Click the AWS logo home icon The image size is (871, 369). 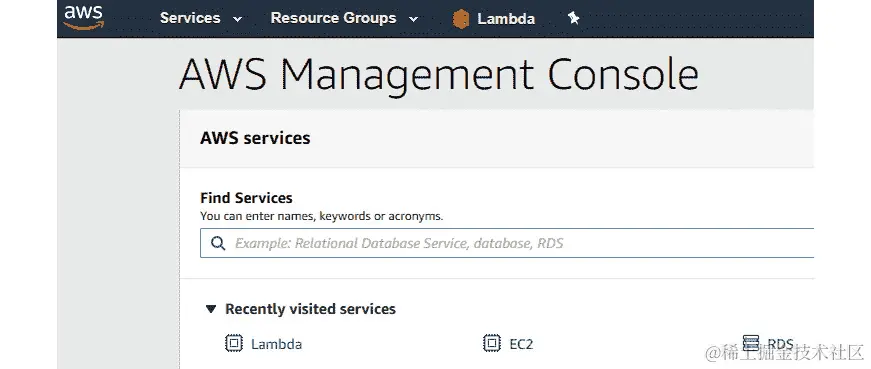[84, 17]
